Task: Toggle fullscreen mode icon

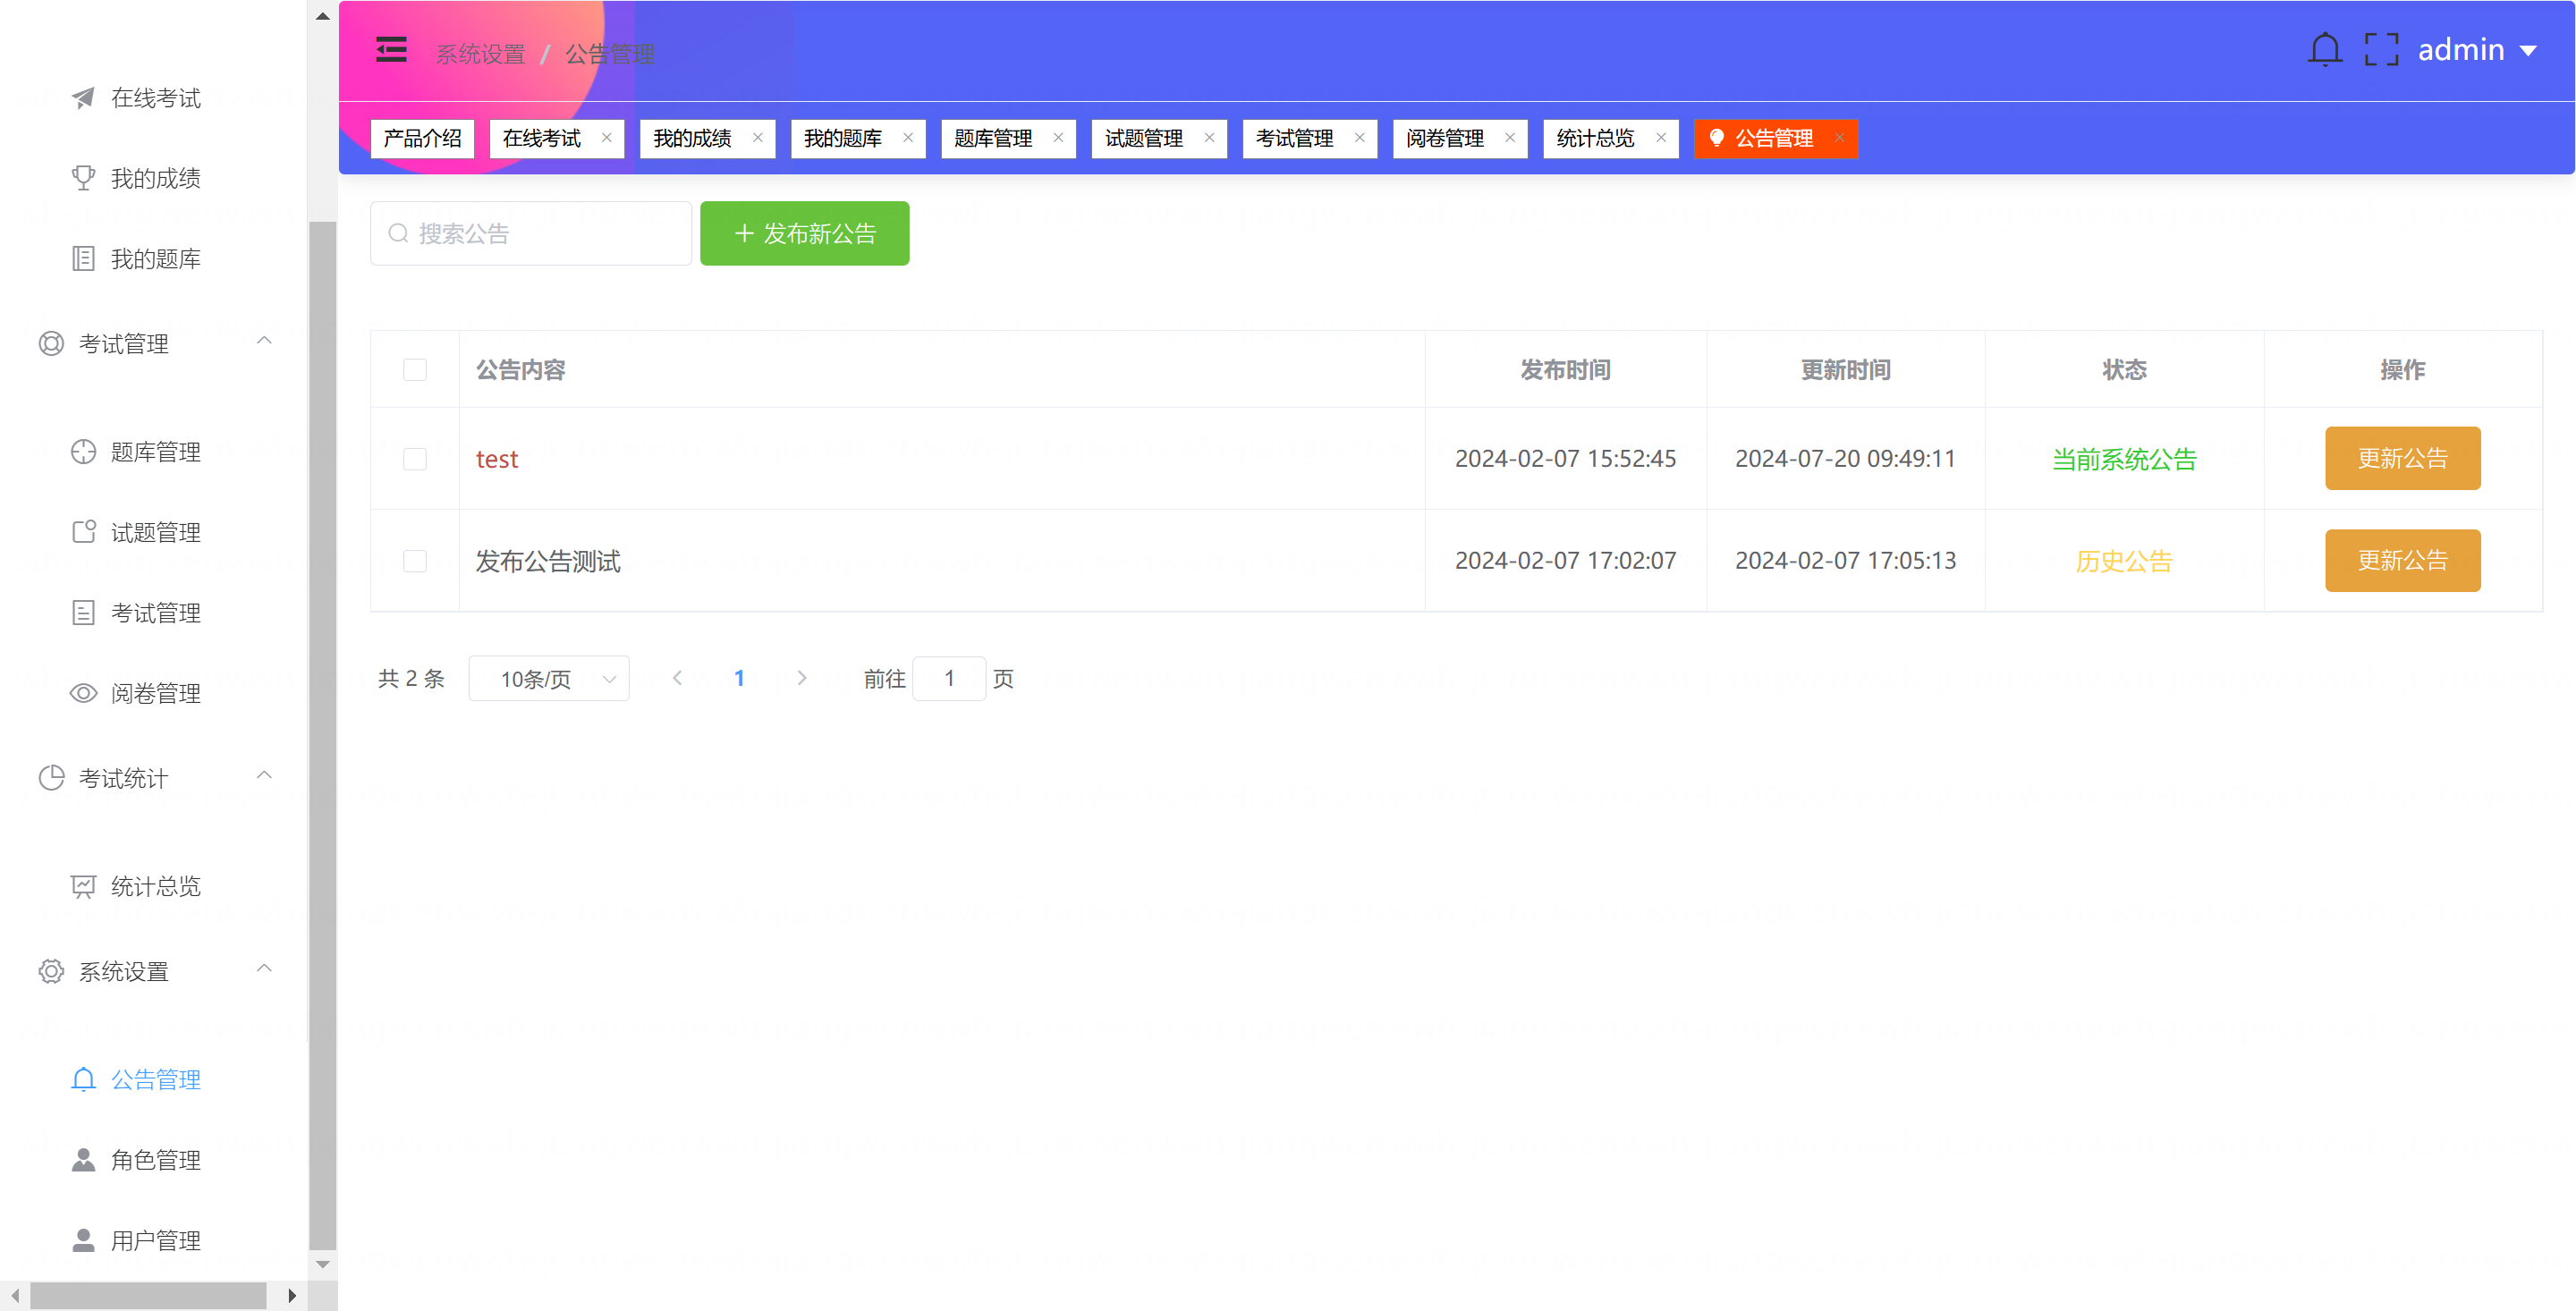Action: tap(2381, 50)
